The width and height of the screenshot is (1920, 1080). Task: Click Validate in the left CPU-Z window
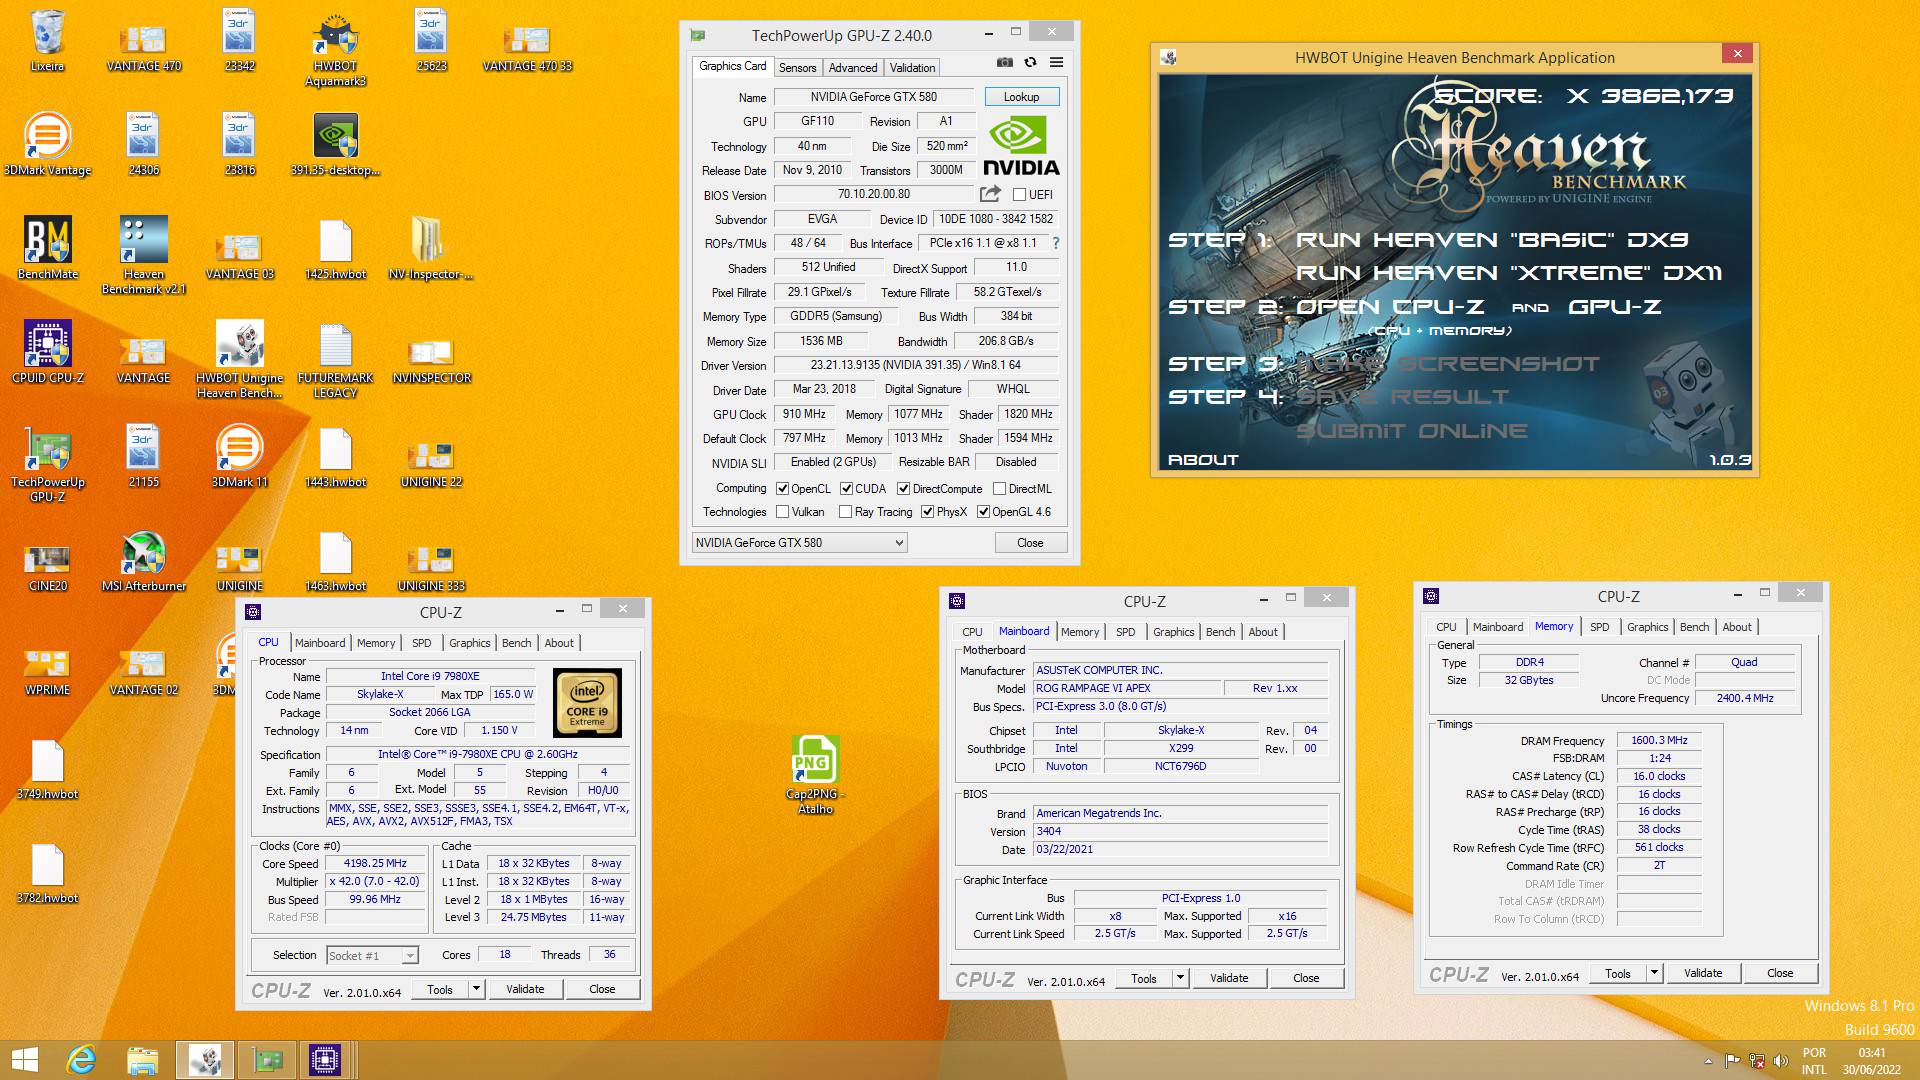tap(525, 989)
